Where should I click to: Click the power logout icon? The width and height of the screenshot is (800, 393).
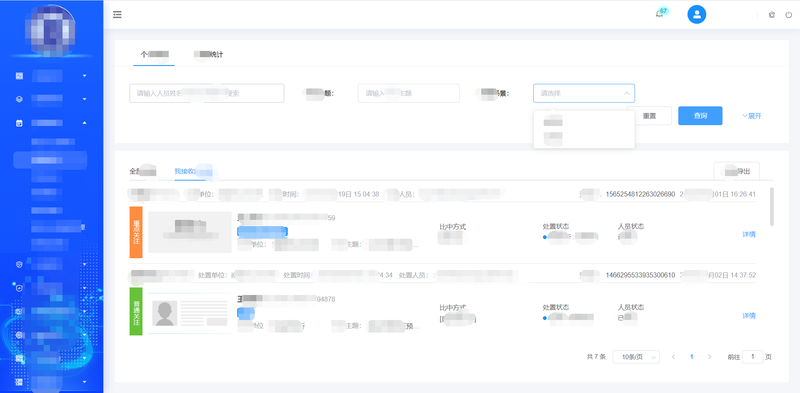[x=789, y=15]
